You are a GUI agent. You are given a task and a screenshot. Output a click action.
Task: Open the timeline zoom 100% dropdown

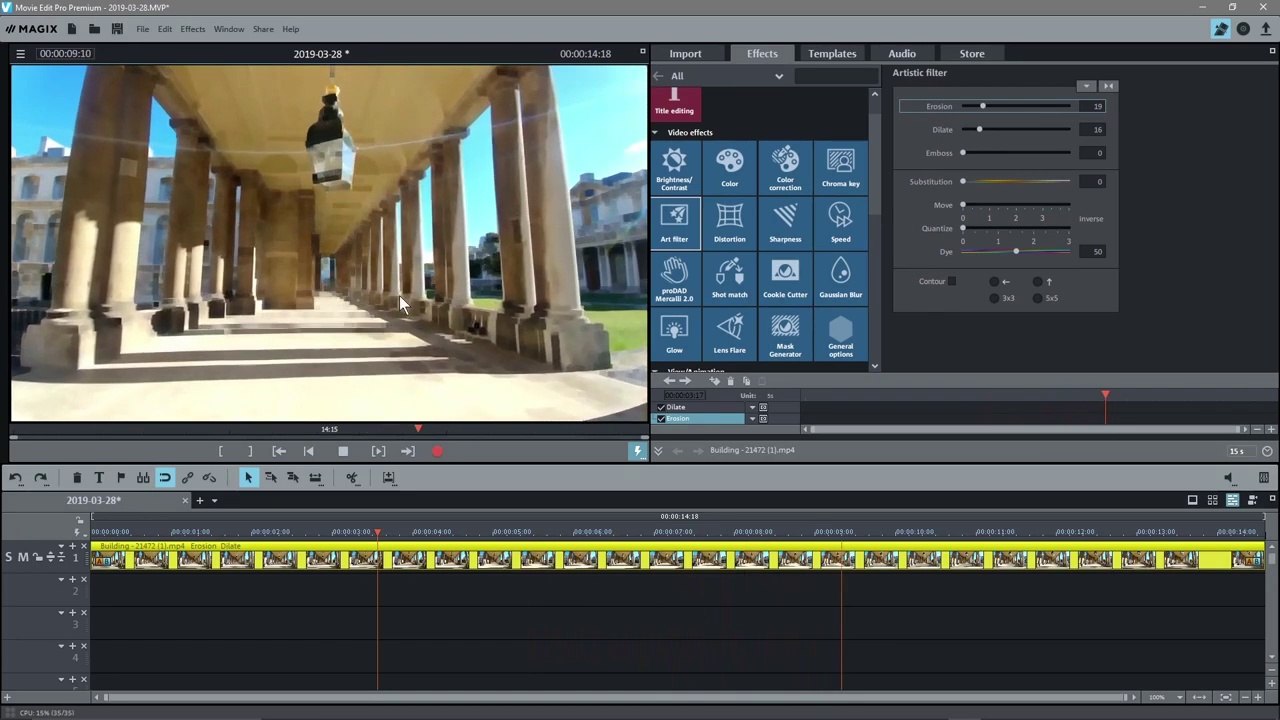click(x=1180, y=697)
